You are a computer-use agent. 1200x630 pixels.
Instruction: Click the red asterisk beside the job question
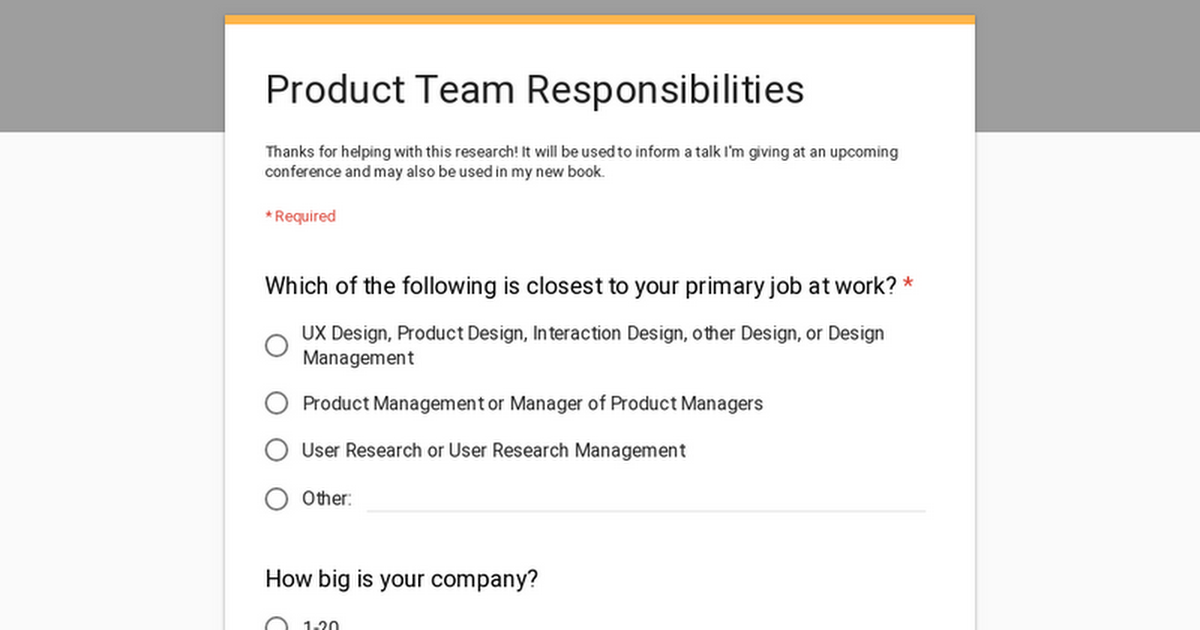point(908,286)
